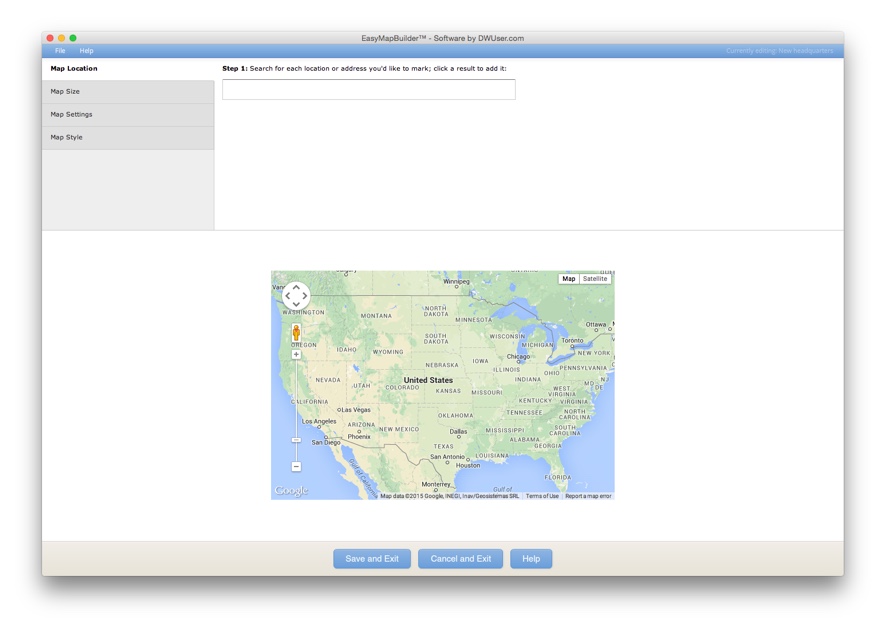Zoom in using the plus icon on the map
The height and width of the screenshot is (622, 880).
pos(296,354)
